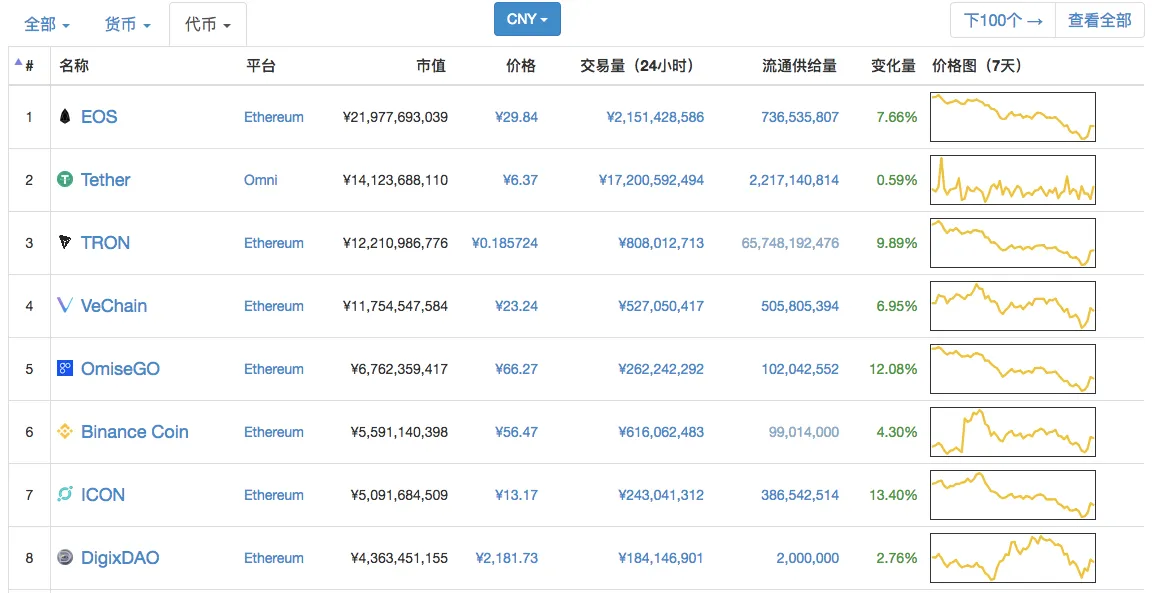The width and height of the screenshot is (1162, 593).
Task: Click the TRON coin logo icon
Action: point(65,242)
